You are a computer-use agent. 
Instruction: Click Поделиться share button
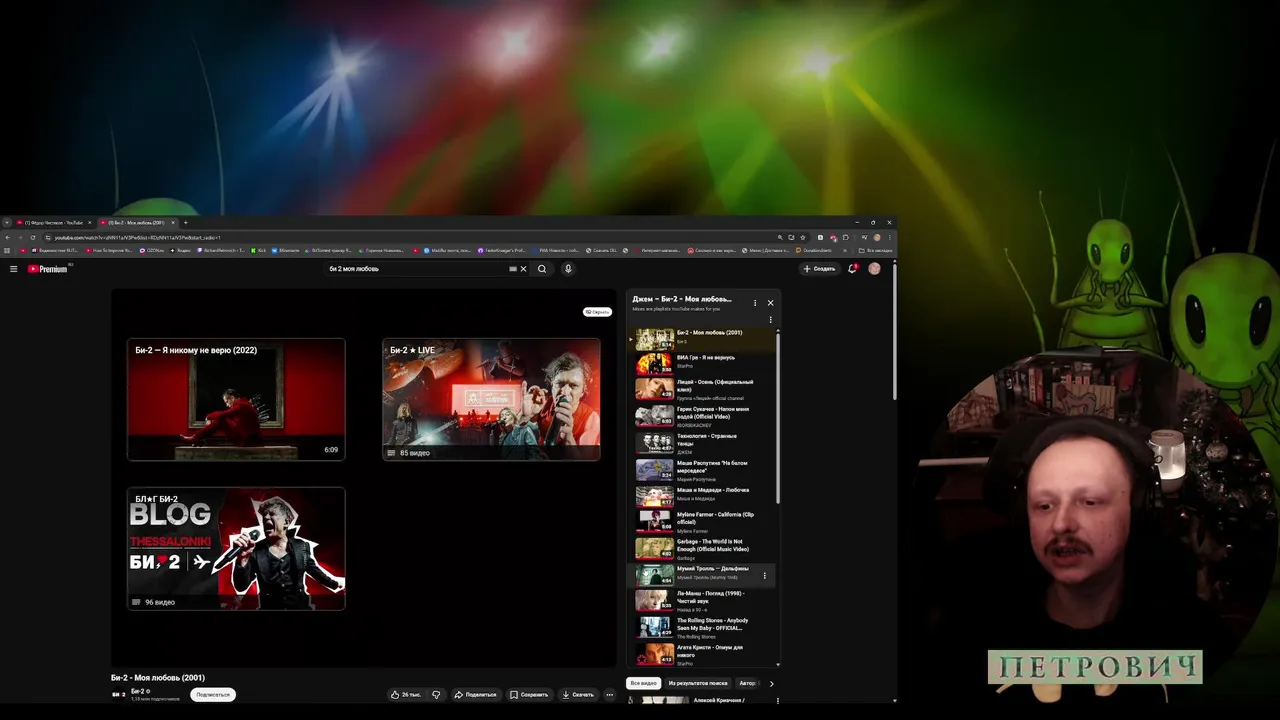coord(475,694)
